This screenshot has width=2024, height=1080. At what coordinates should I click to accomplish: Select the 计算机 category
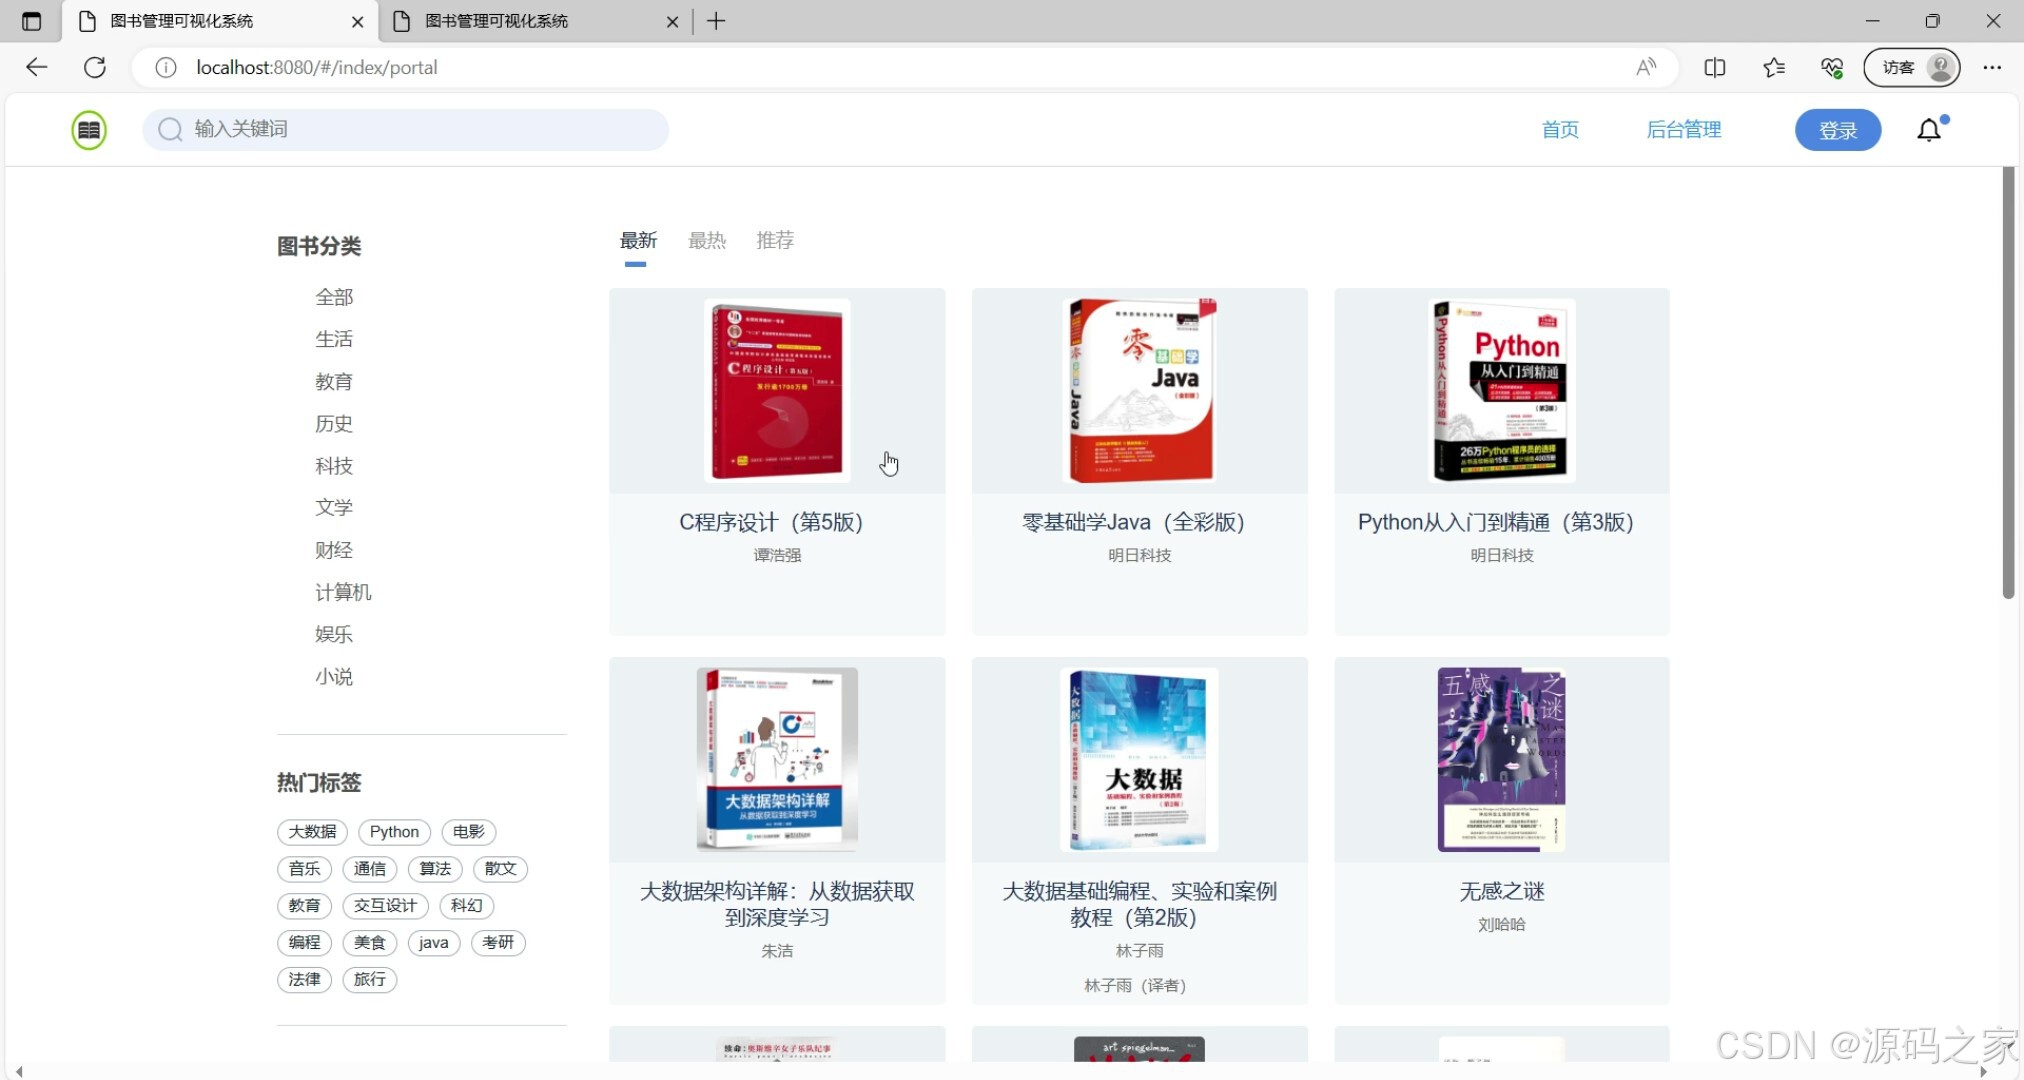tap(343, 591)
